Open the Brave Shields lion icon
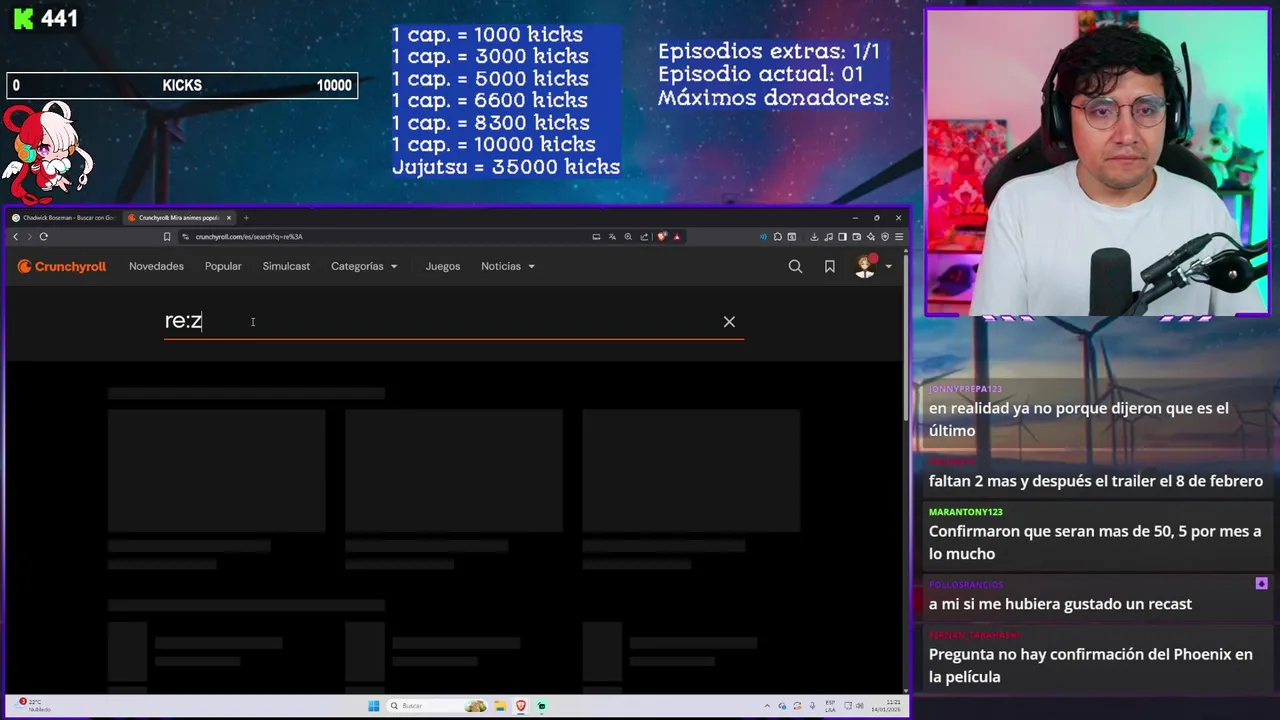This screenshot has width=1280, height=720. pos(661,237)
